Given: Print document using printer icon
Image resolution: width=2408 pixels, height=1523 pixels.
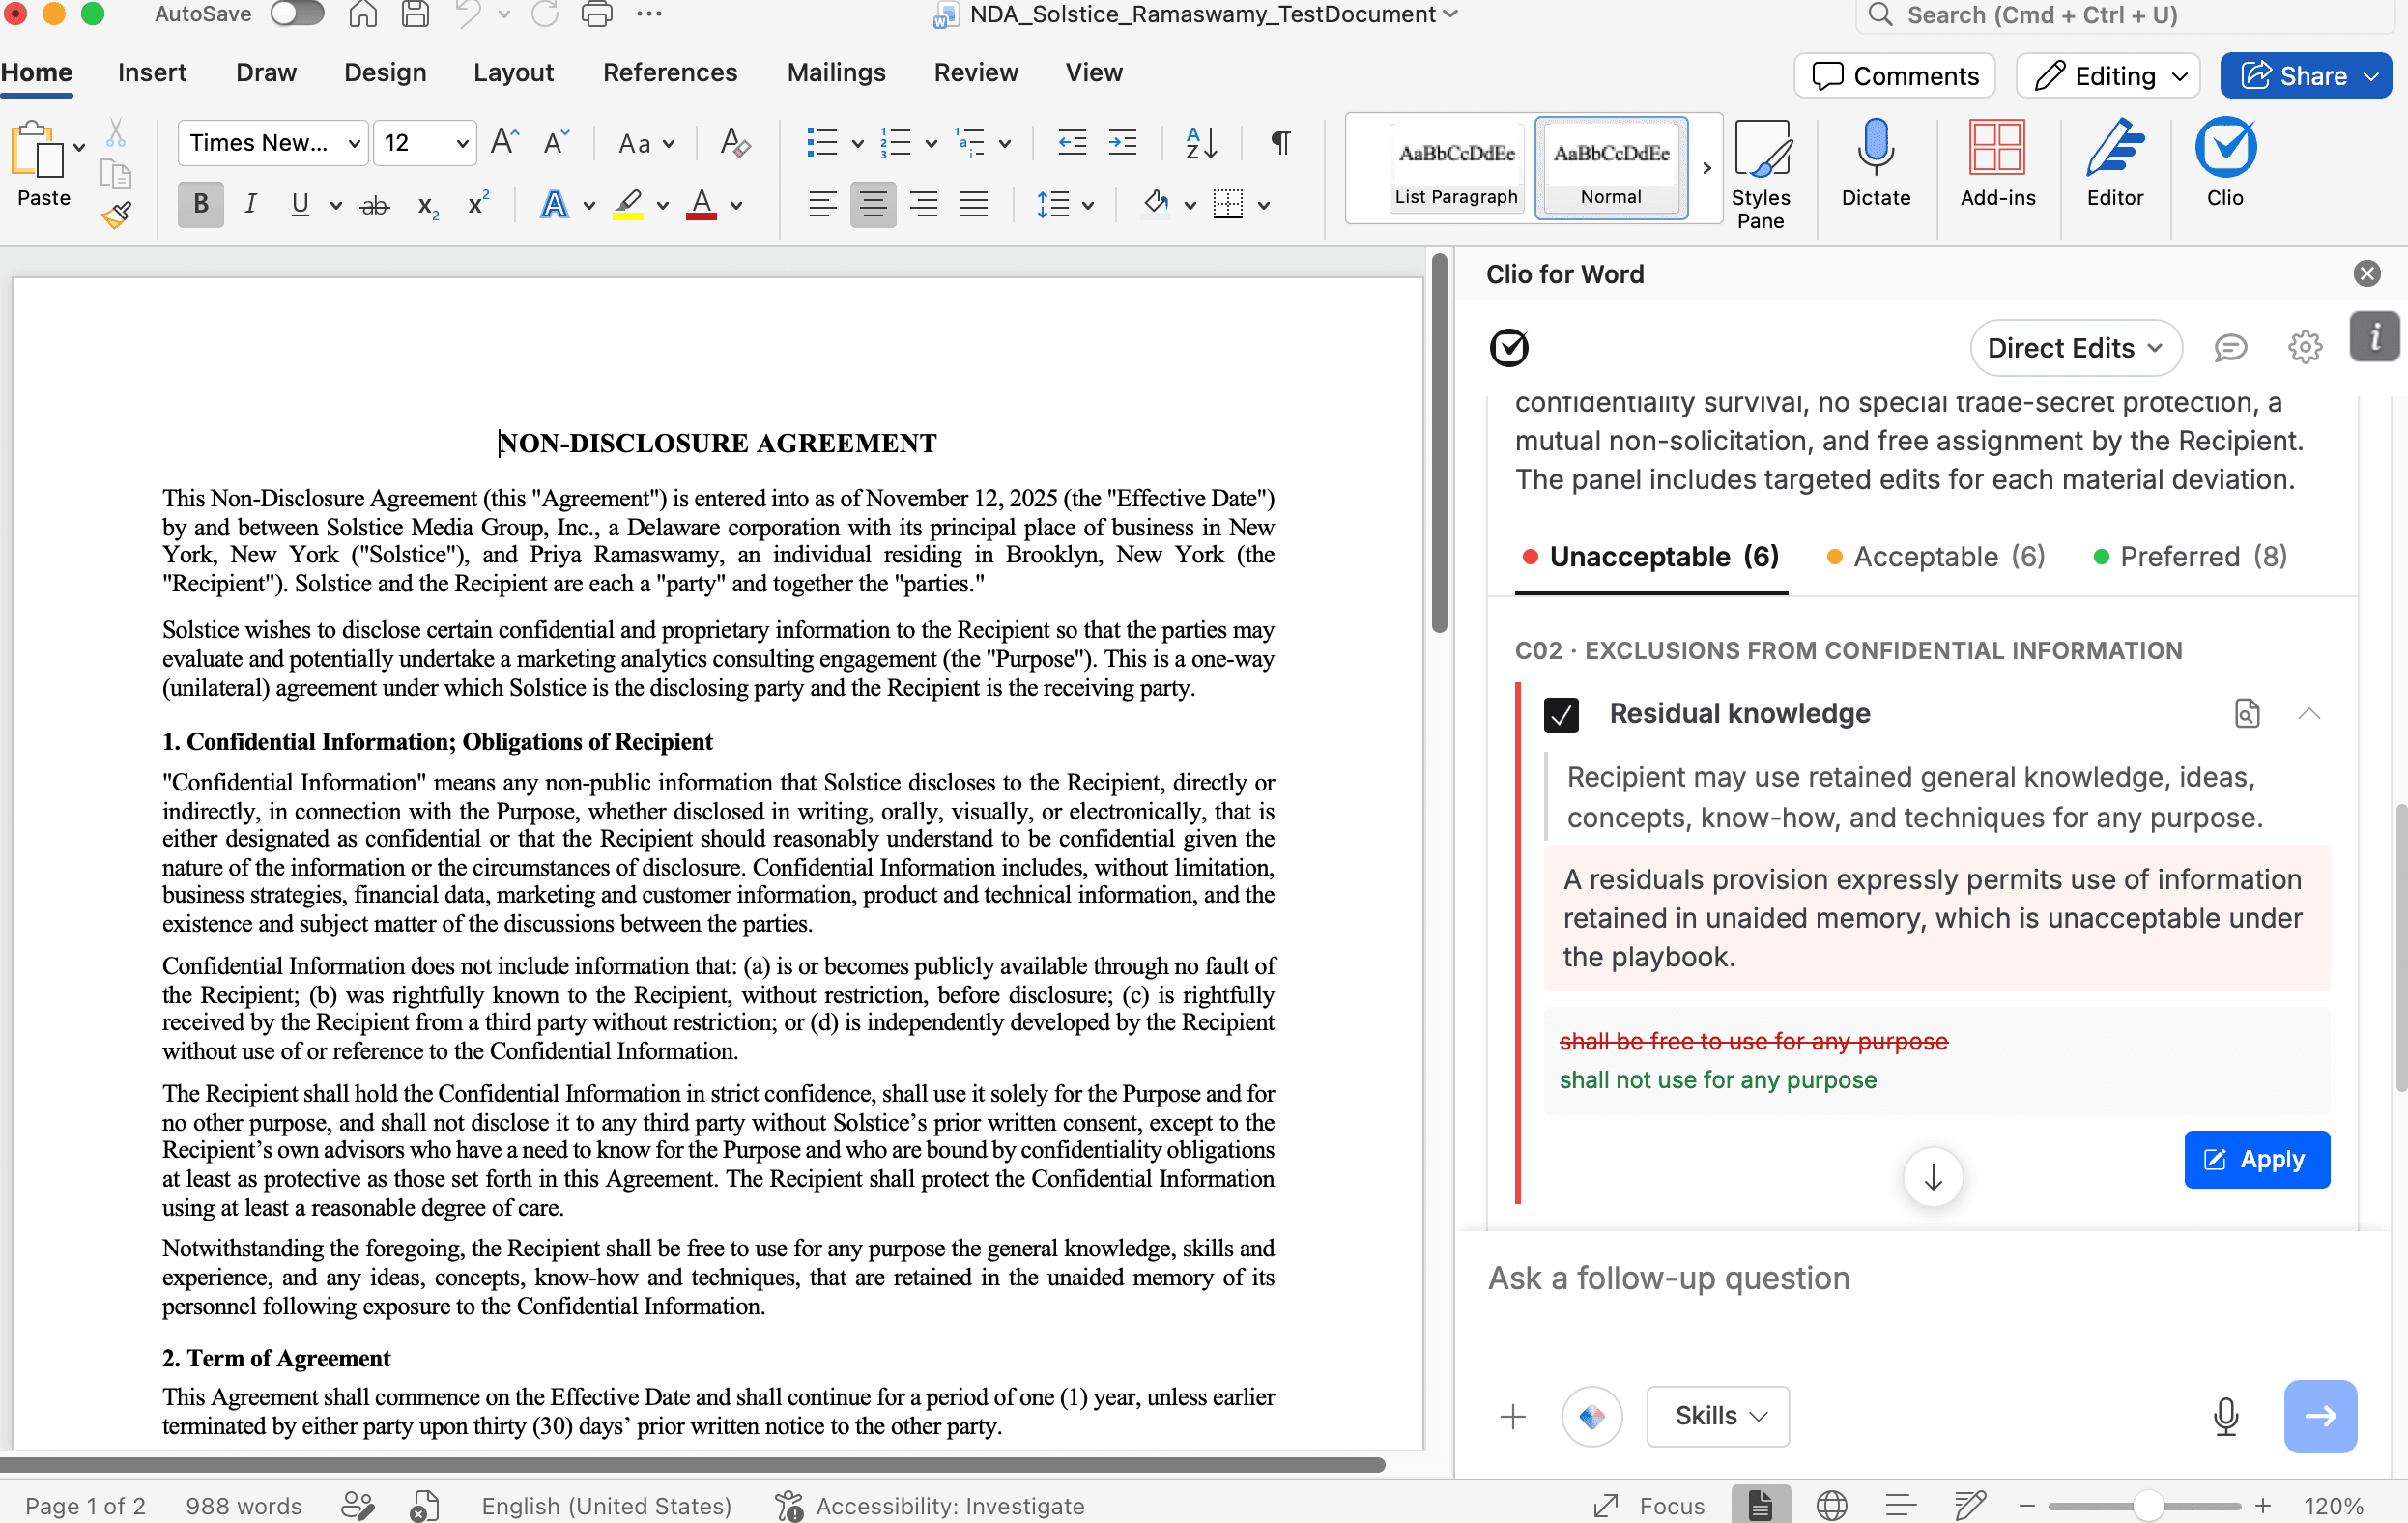Looking at the screenshot, I should (x=597, y=15).
